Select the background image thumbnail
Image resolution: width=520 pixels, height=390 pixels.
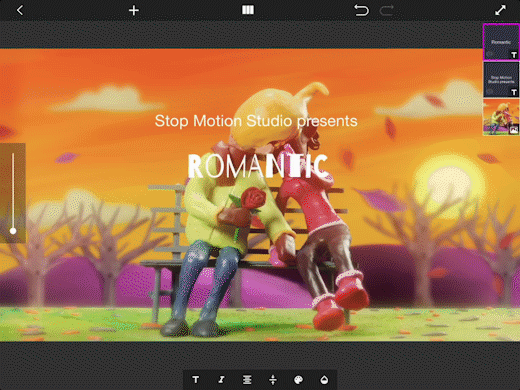501,117
